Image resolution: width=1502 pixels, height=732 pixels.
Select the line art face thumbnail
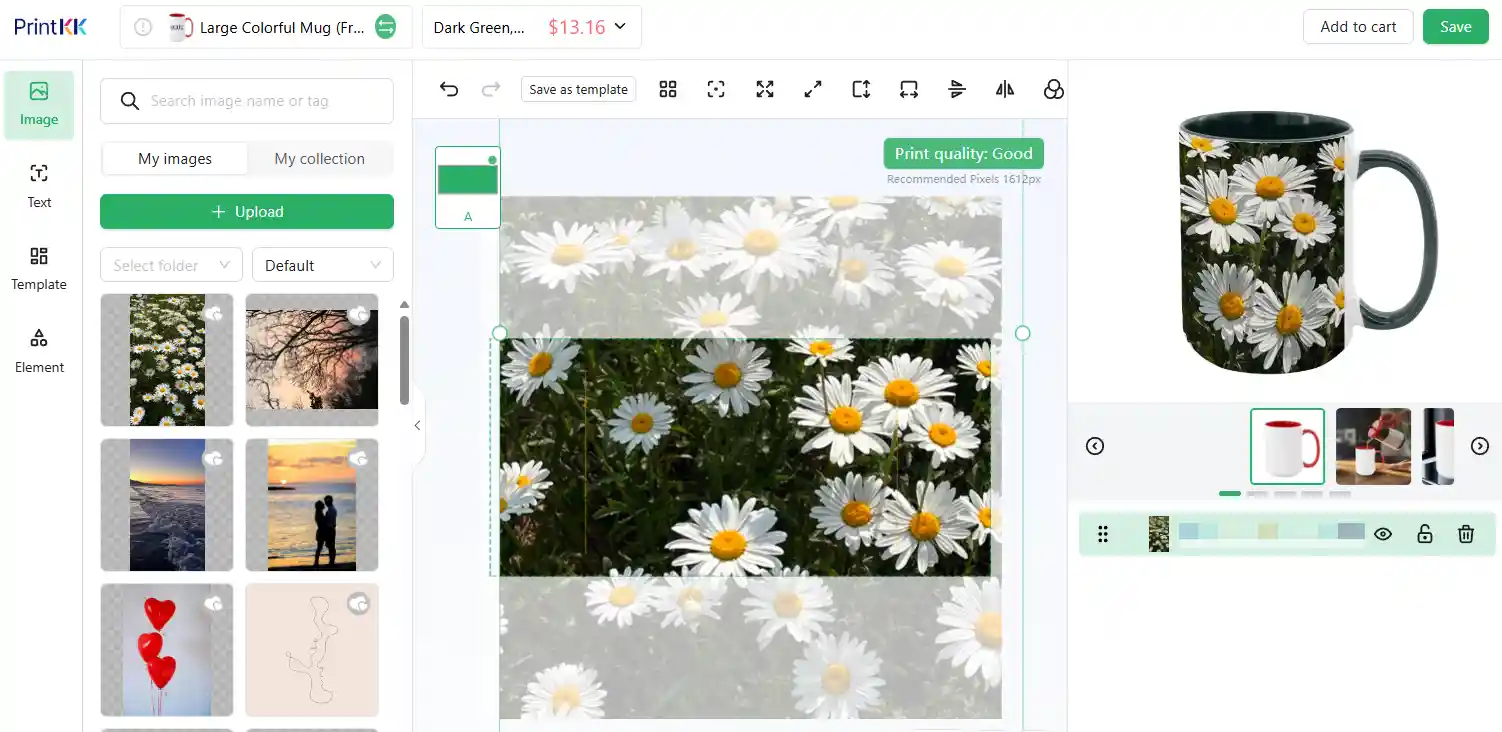tap(312, 650)
